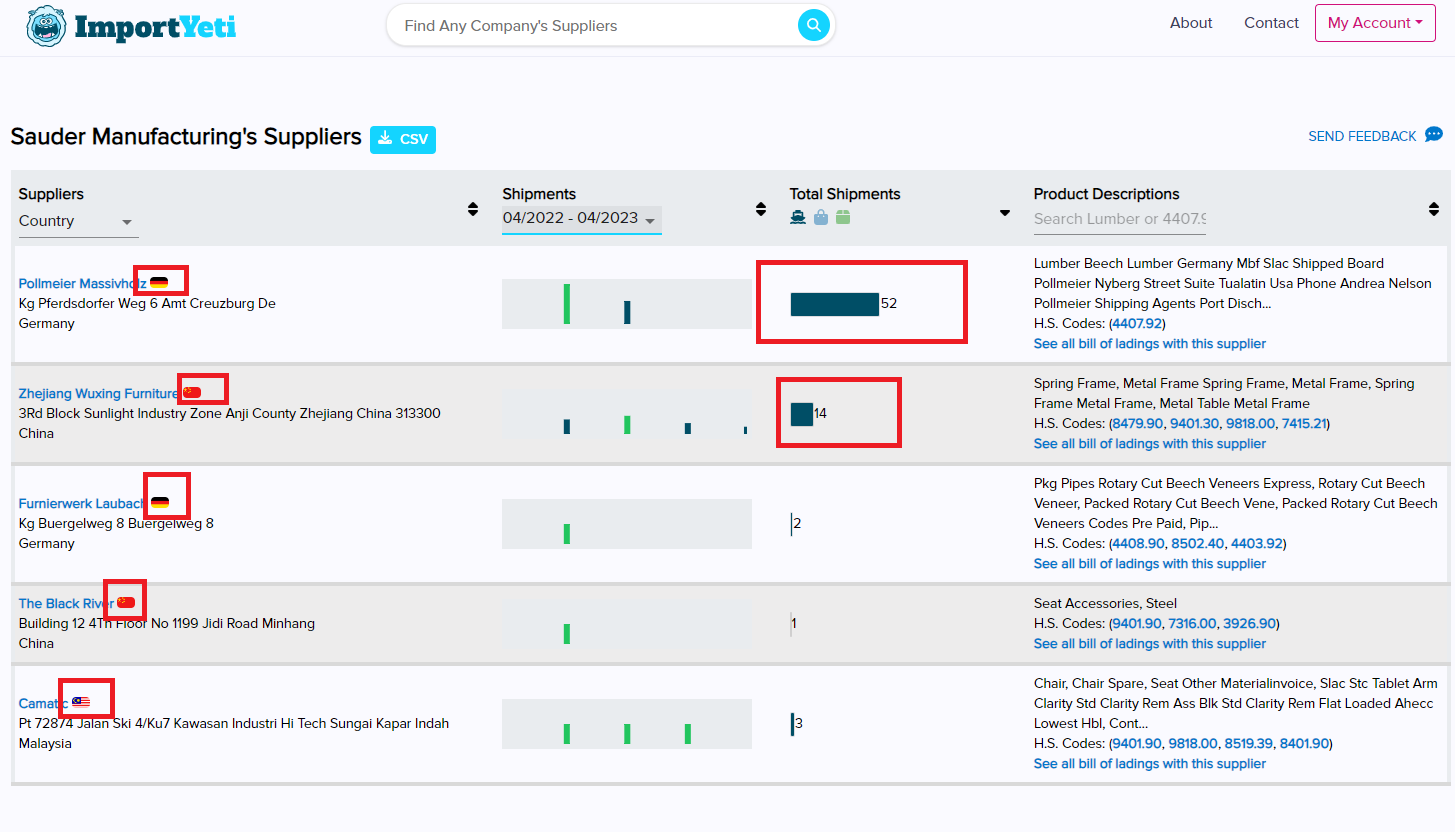Screen dimensions: 1455x832
Task: Click Malaysia flag beside Camatic
Action: point(81,702)
